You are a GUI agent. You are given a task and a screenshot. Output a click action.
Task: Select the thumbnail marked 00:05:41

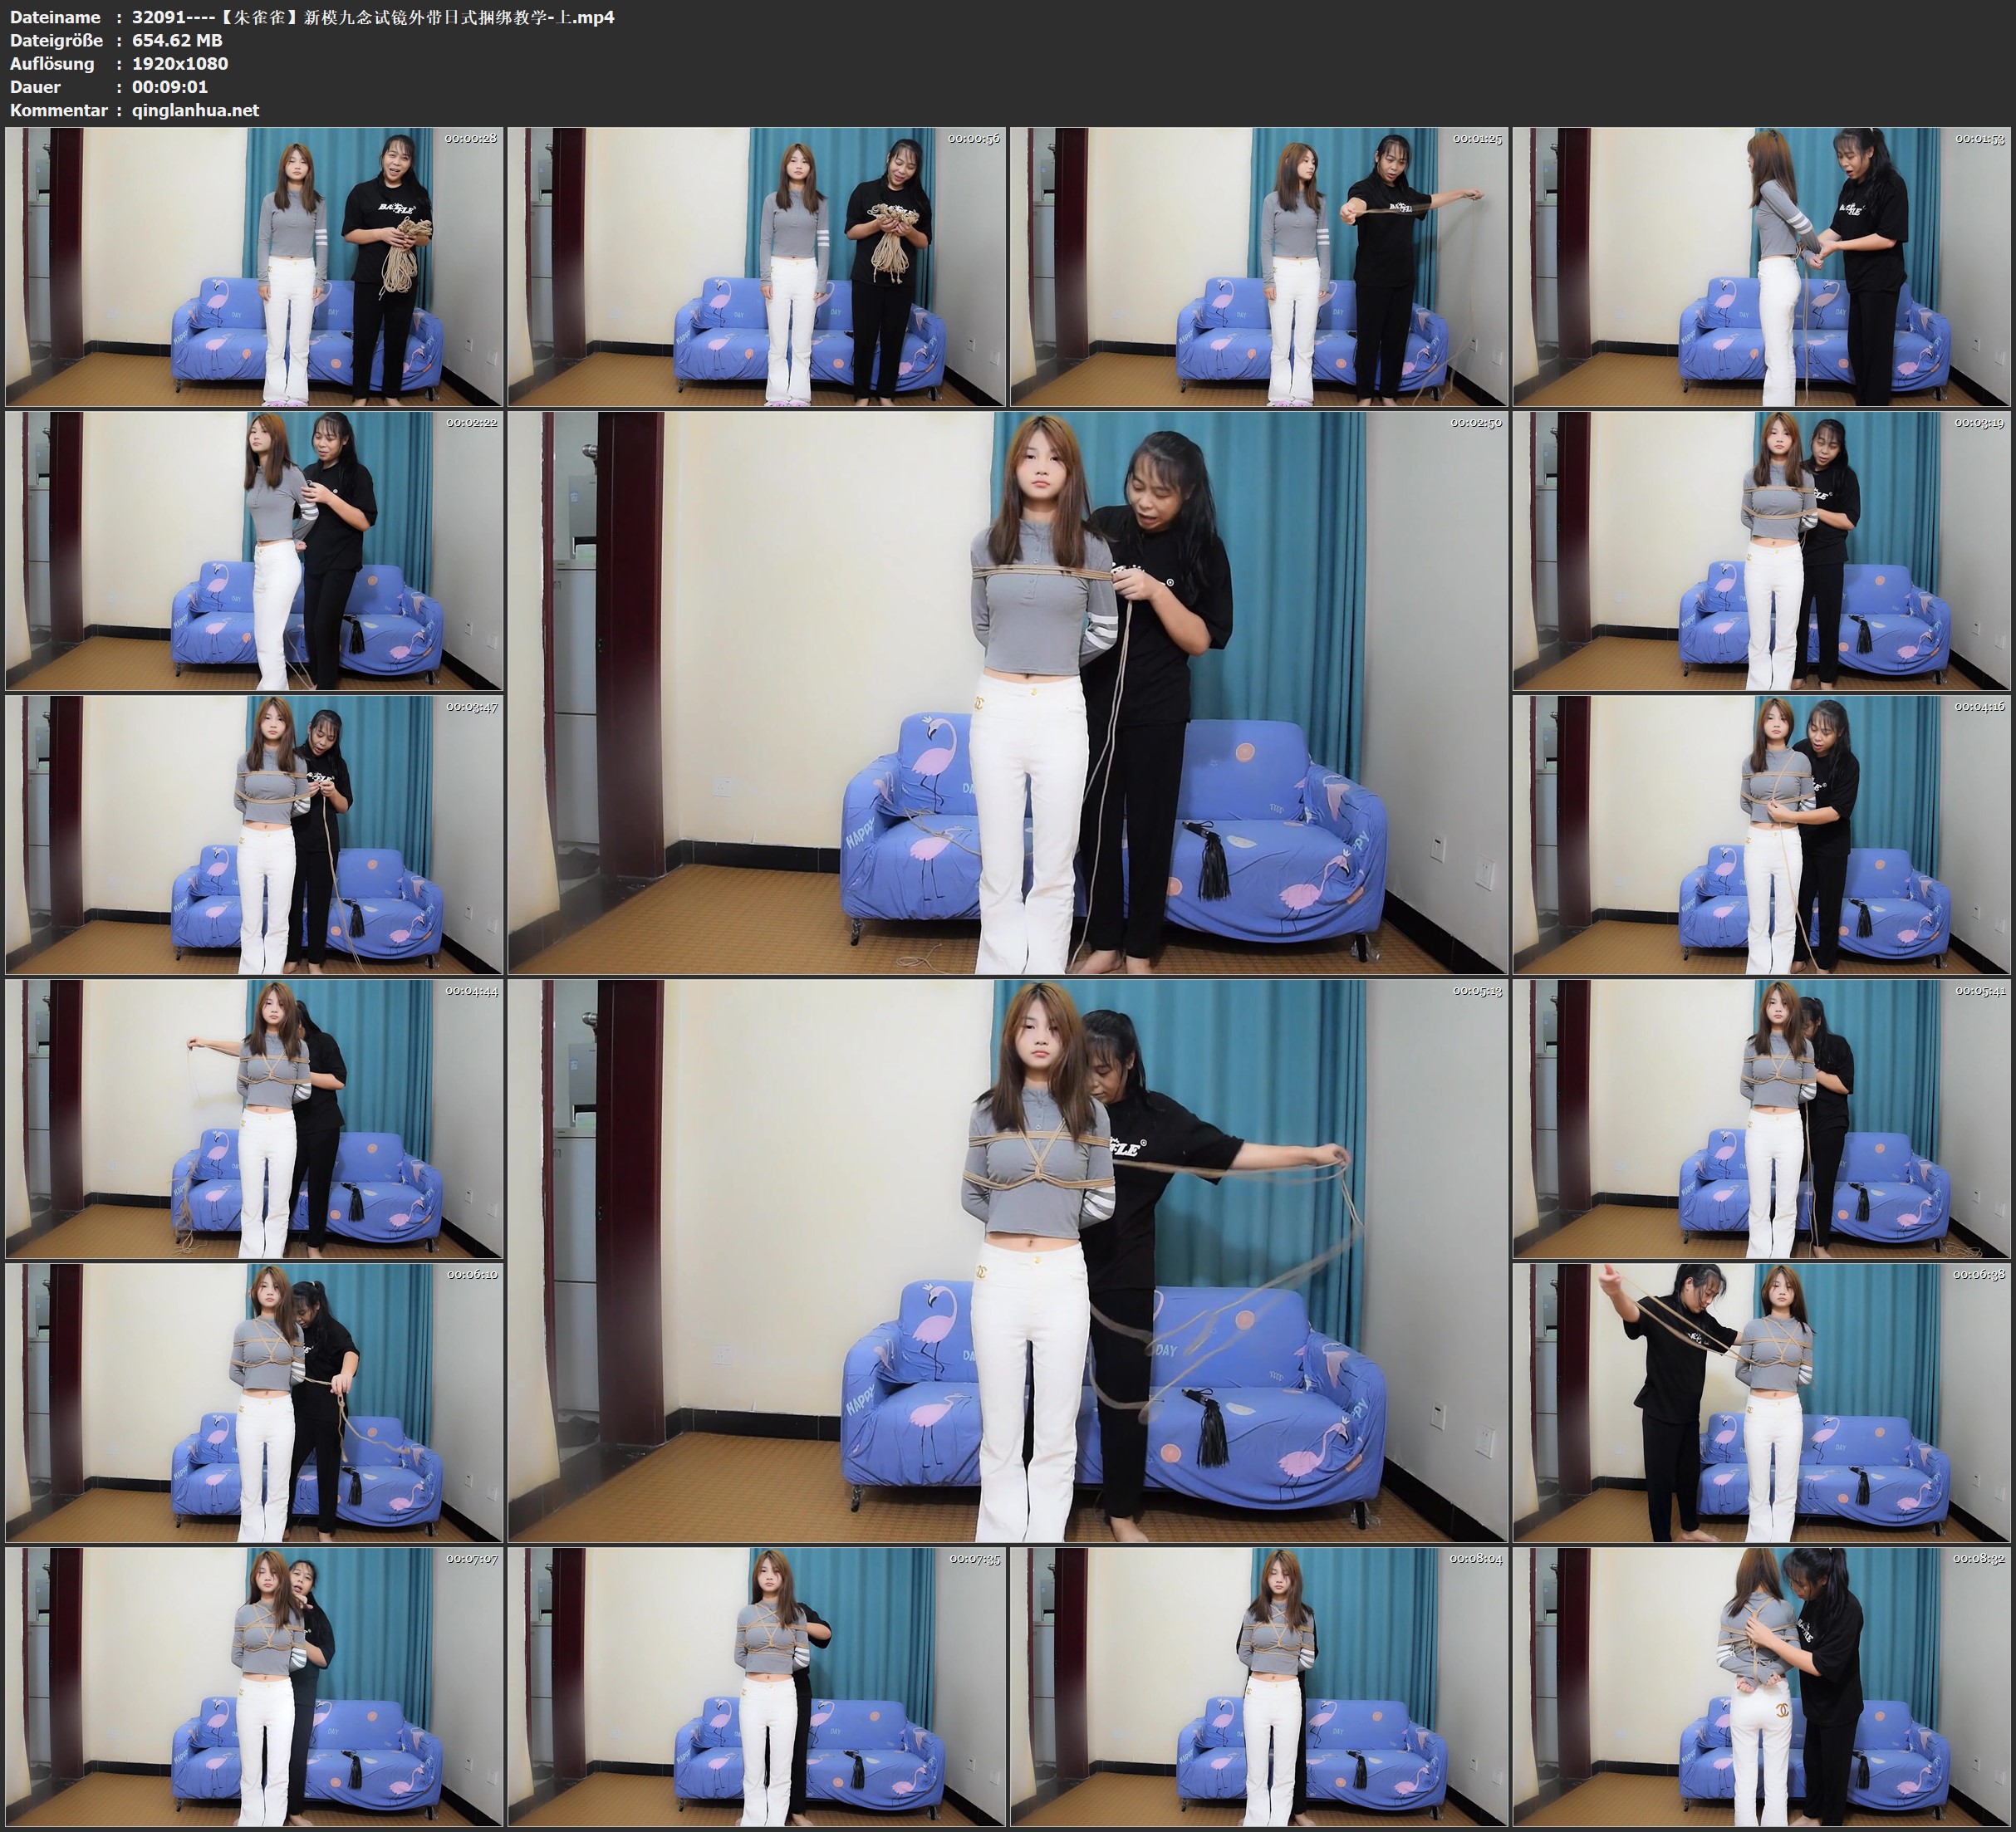click(x=1761, y=1119)
